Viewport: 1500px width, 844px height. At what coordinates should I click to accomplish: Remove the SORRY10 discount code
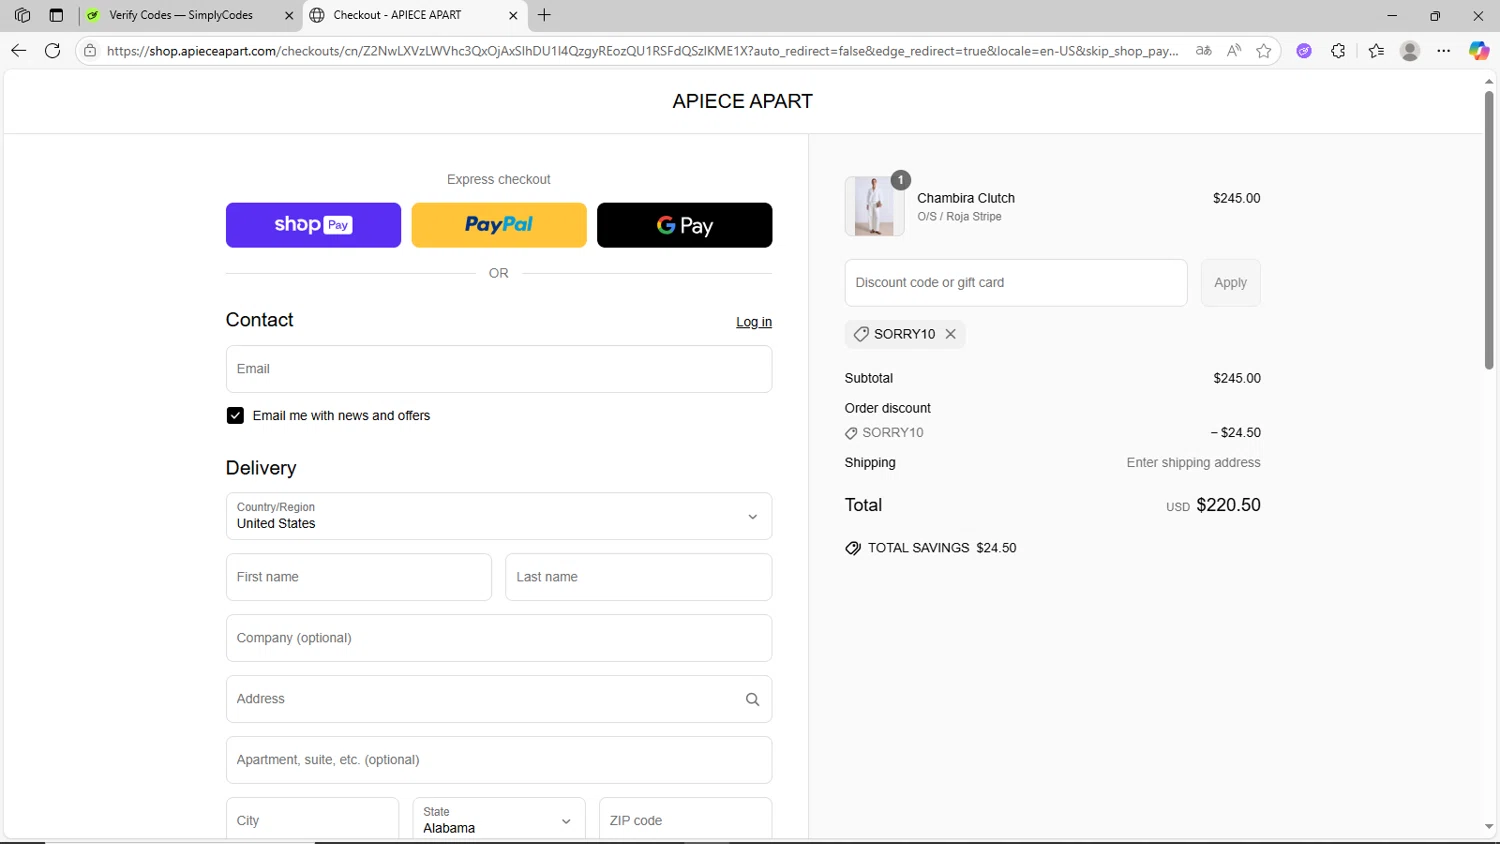pyautogui.click(x=951, y=334)
